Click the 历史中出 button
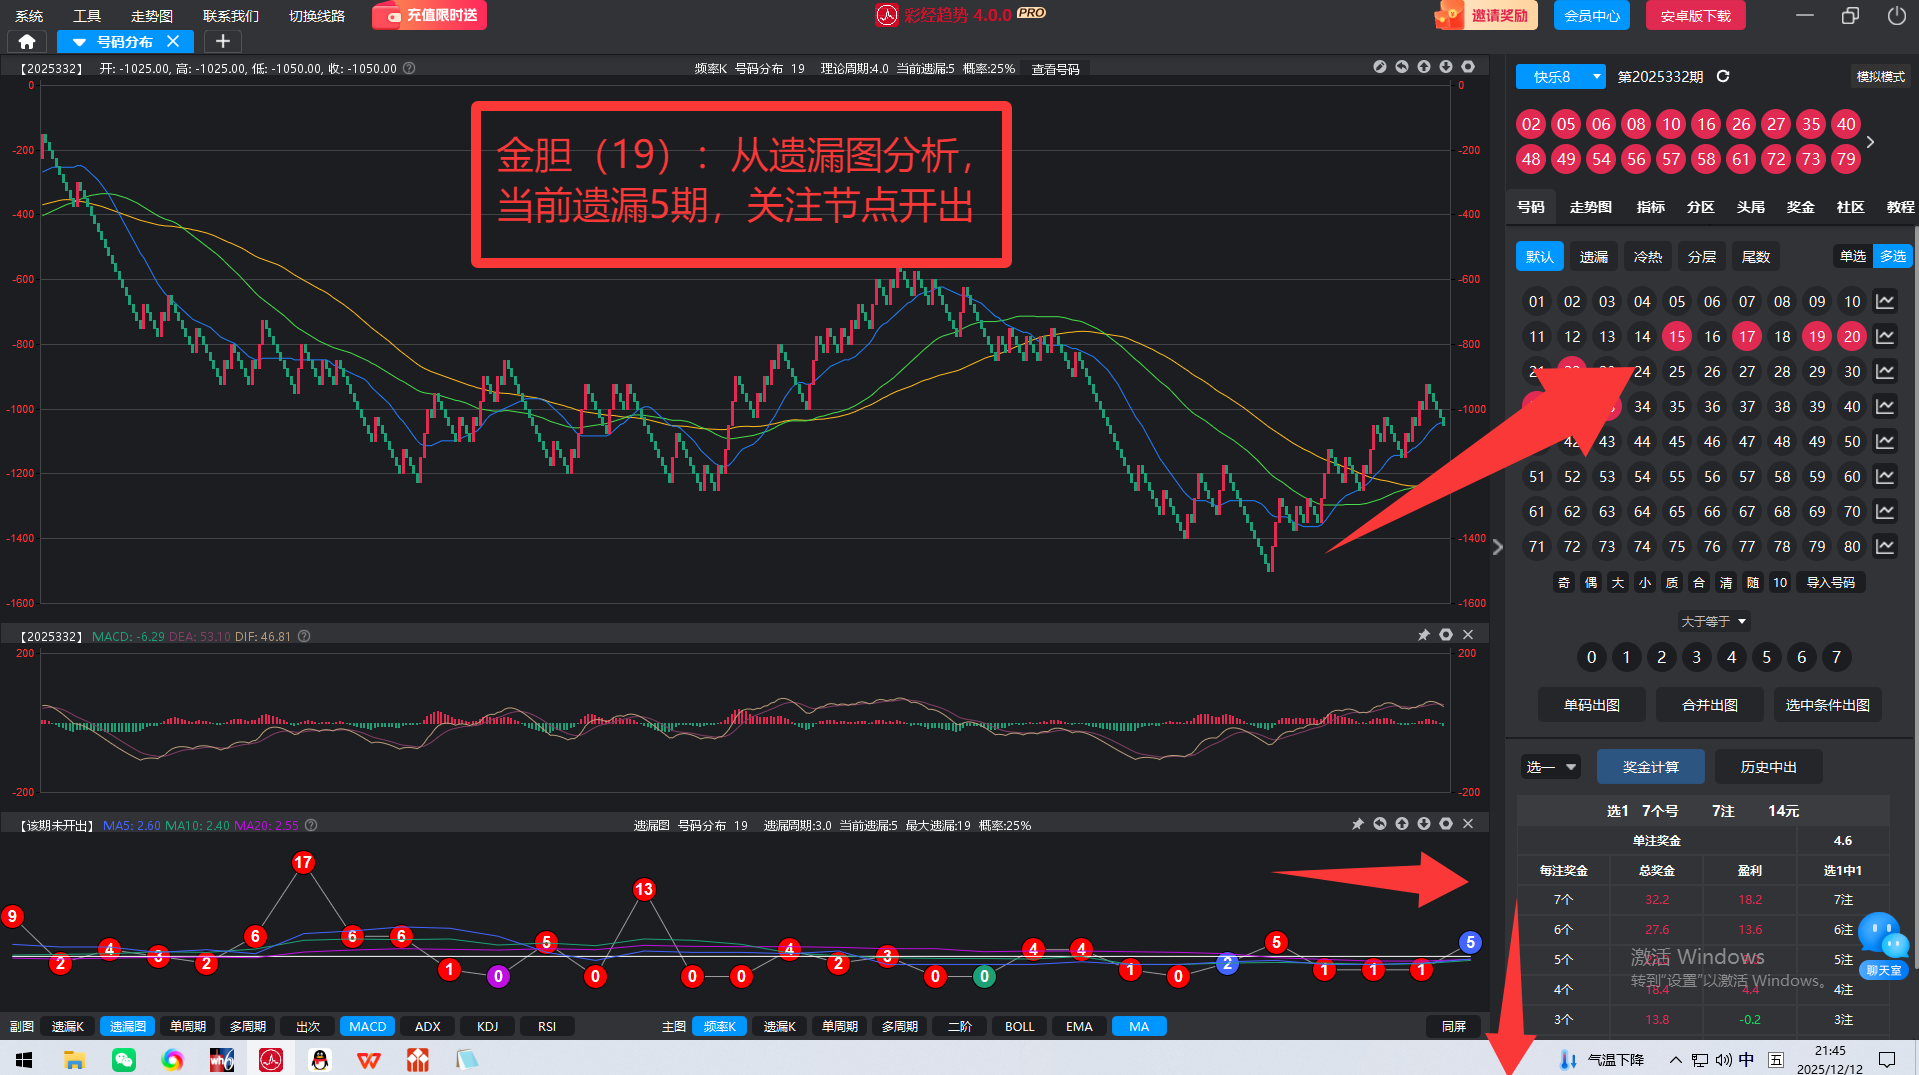The height and width of the screenshot is (1075, 1919). (1768, 767)
